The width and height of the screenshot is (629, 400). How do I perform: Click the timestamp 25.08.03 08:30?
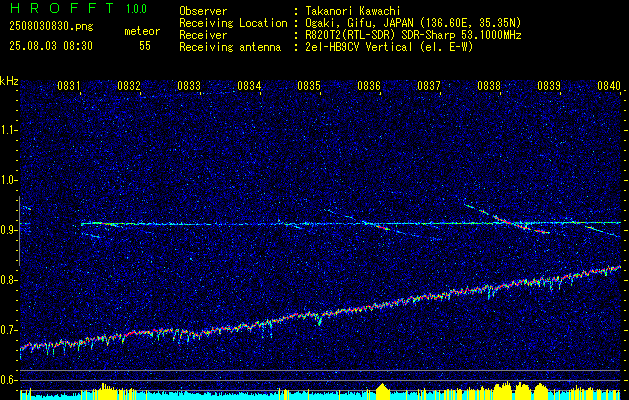click(51, 46)
